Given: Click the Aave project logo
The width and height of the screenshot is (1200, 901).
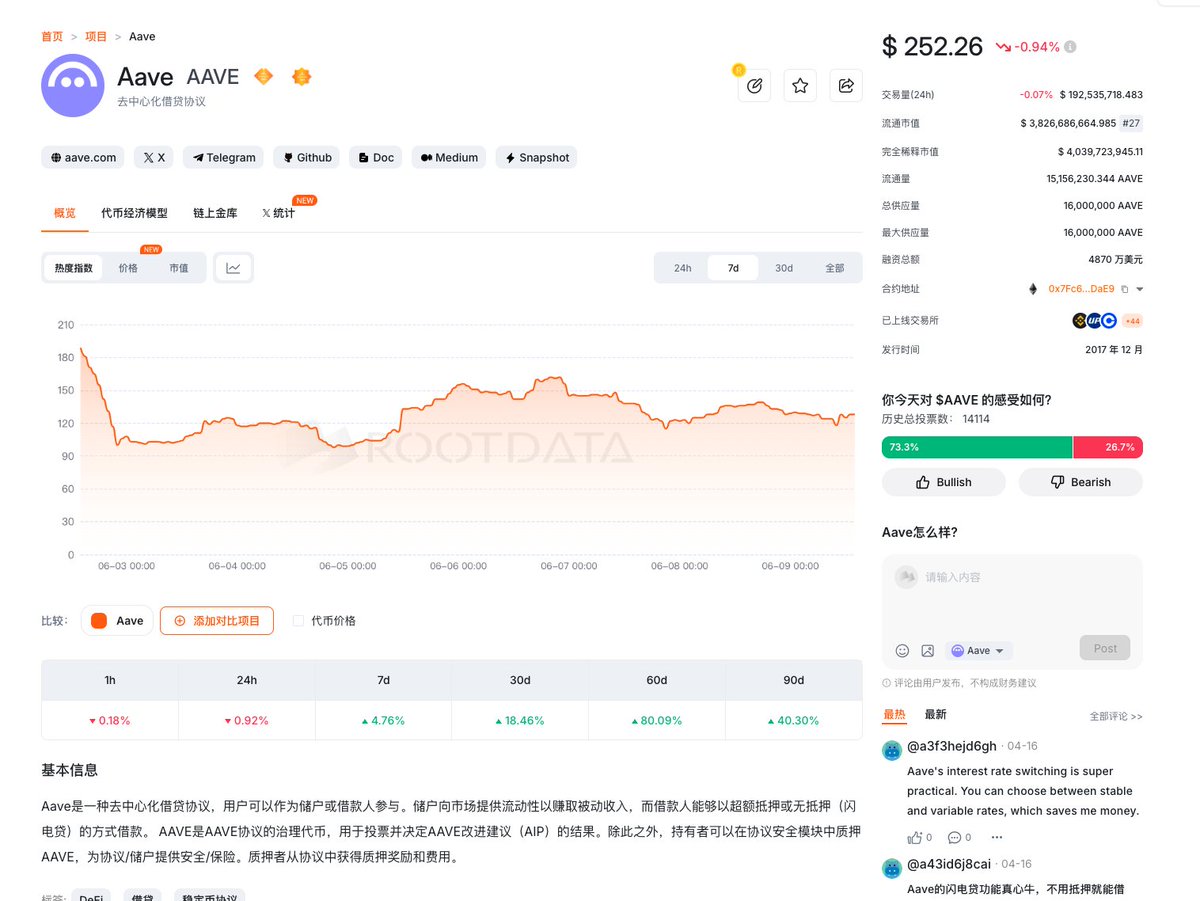Looking at the screenshot, I should pyautogui.click(x=73, y=86).
